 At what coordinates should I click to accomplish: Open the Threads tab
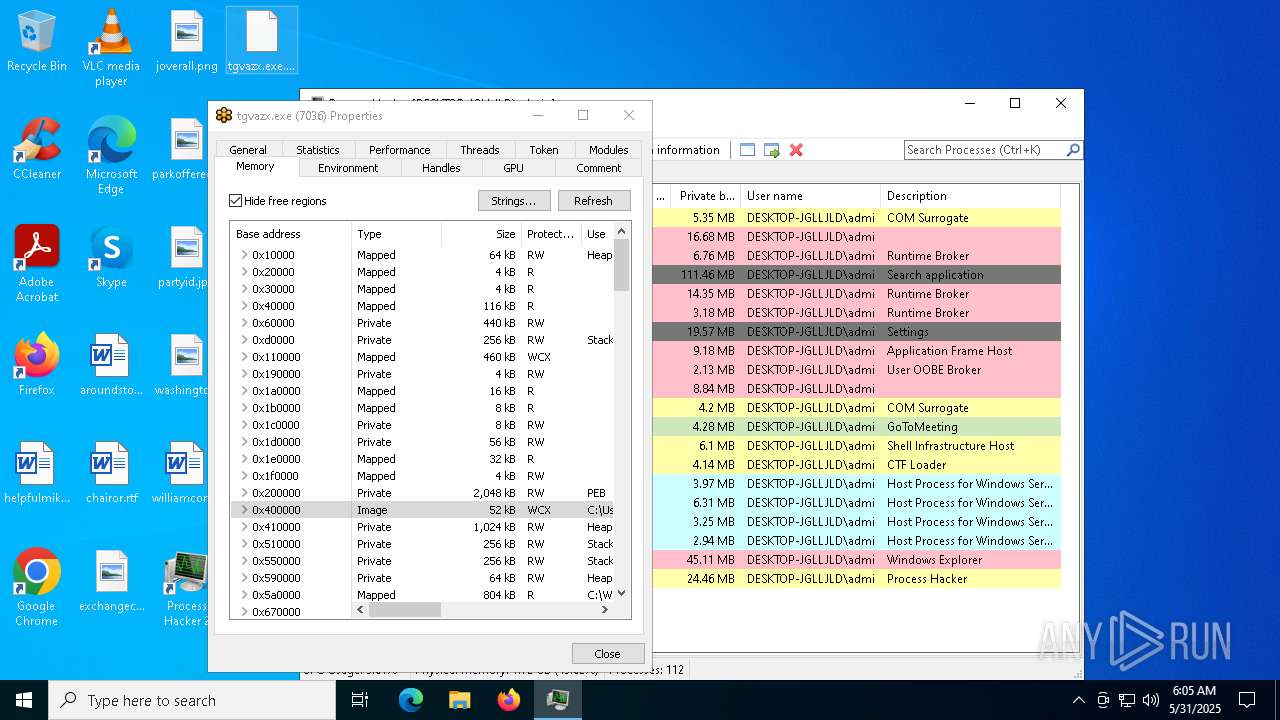click(x=479, y=150)
